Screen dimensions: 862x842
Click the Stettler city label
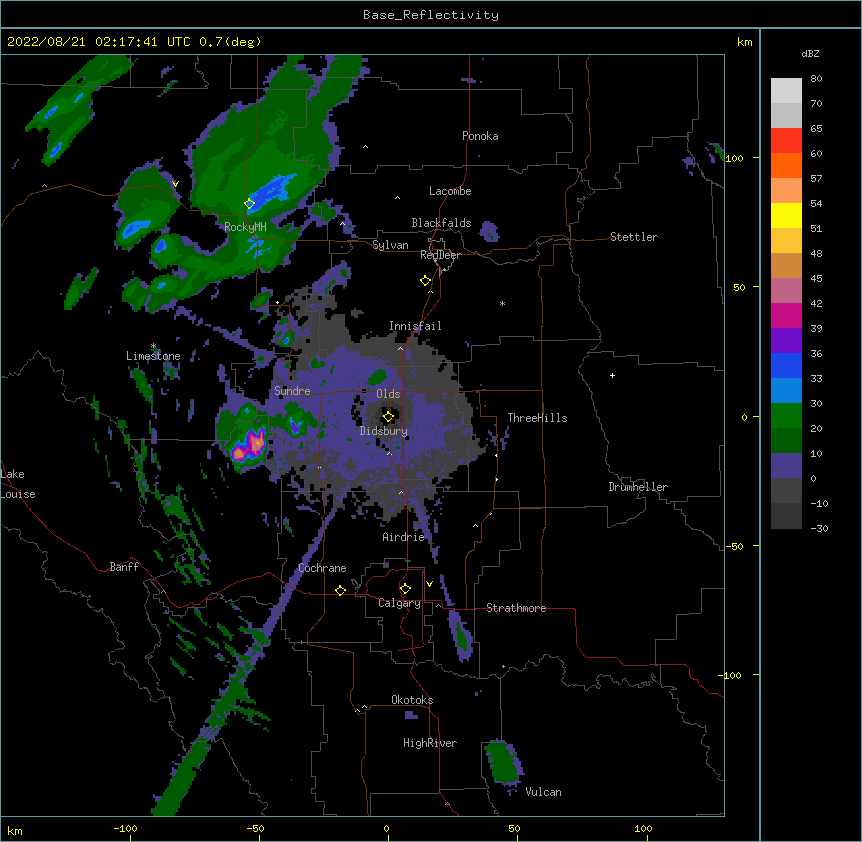(634, 237)
